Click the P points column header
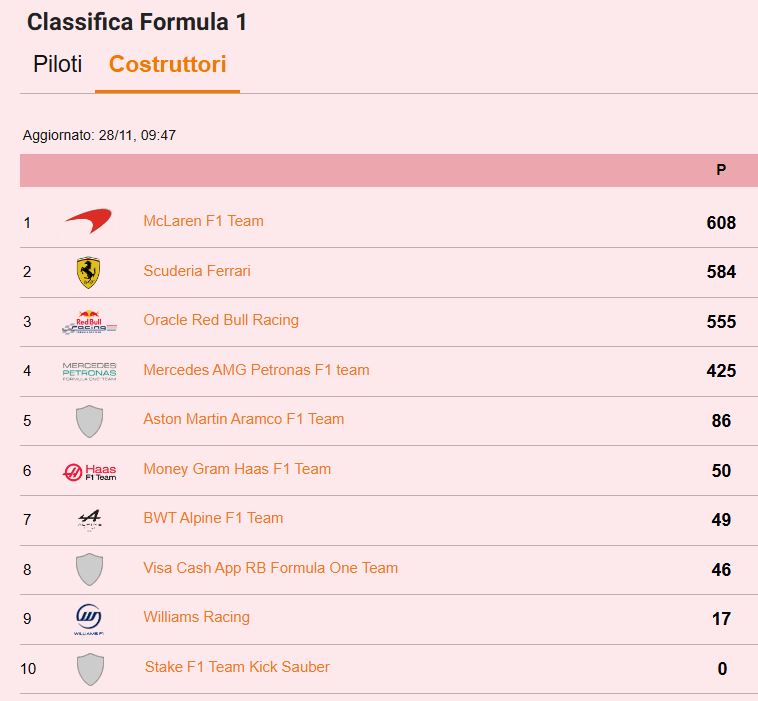Image resolution: width=758 pixels, height=701 pixels. (721, 170)
